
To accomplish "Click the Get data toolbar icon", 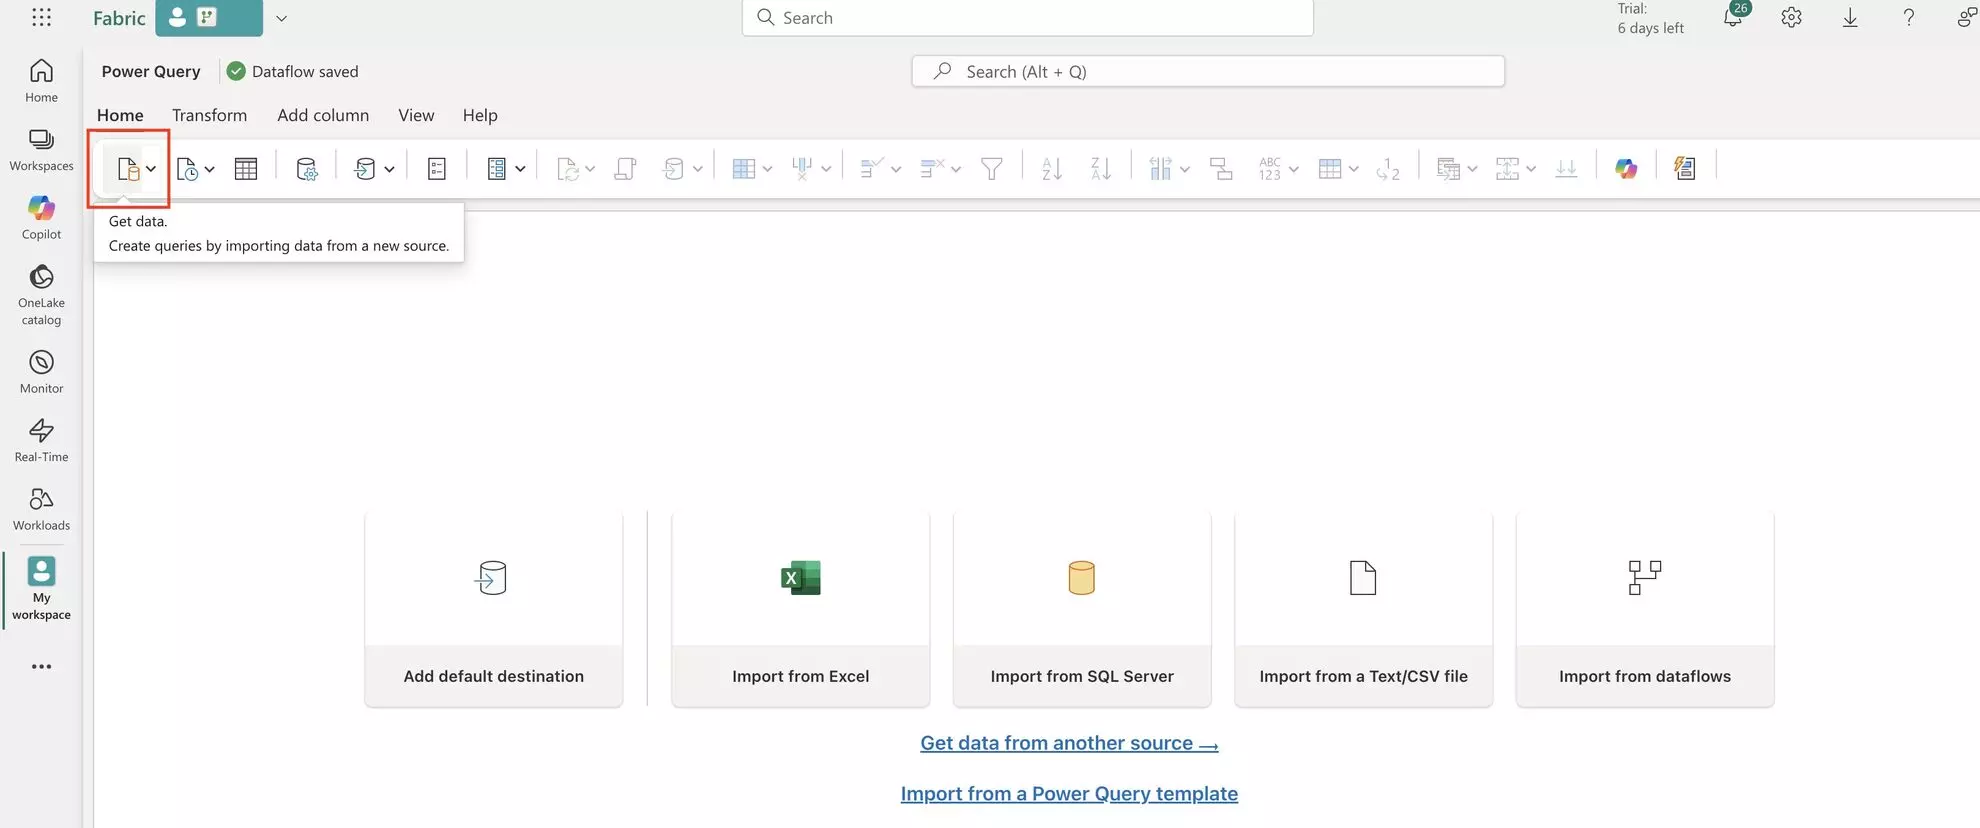I will 128,169.
